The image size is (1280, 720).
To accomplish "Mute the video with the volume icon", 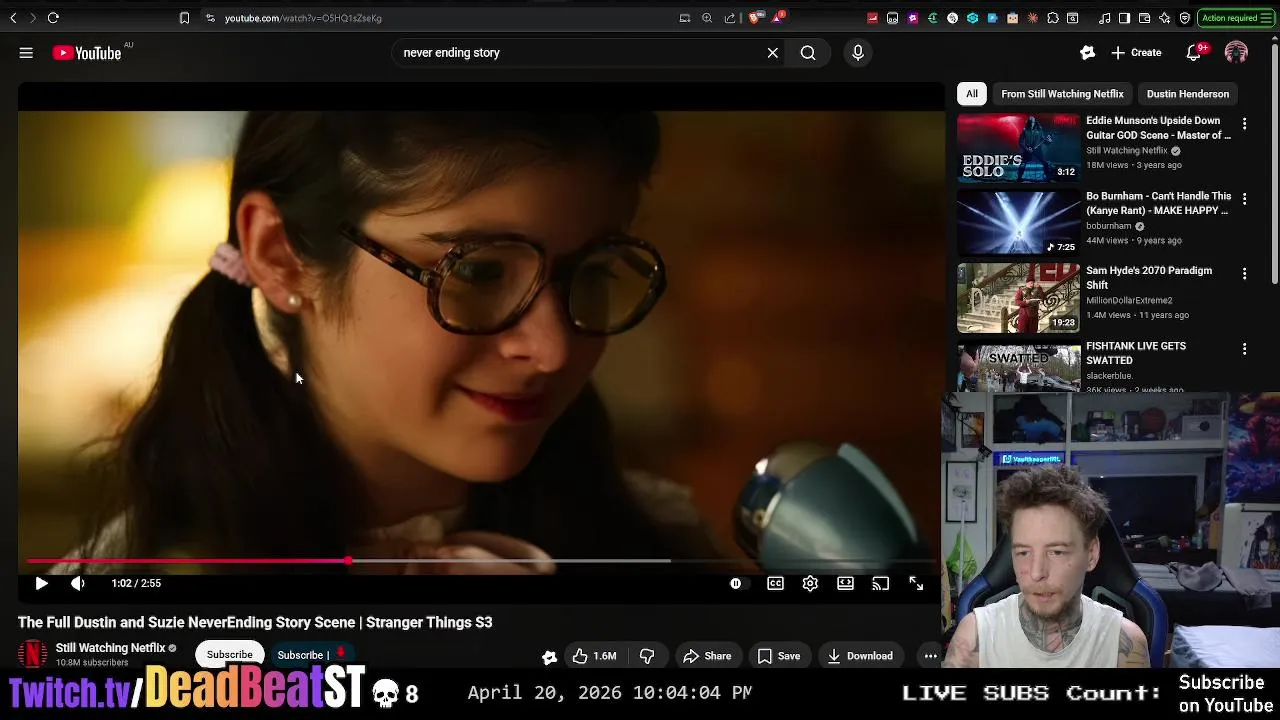I will (78, 583).
